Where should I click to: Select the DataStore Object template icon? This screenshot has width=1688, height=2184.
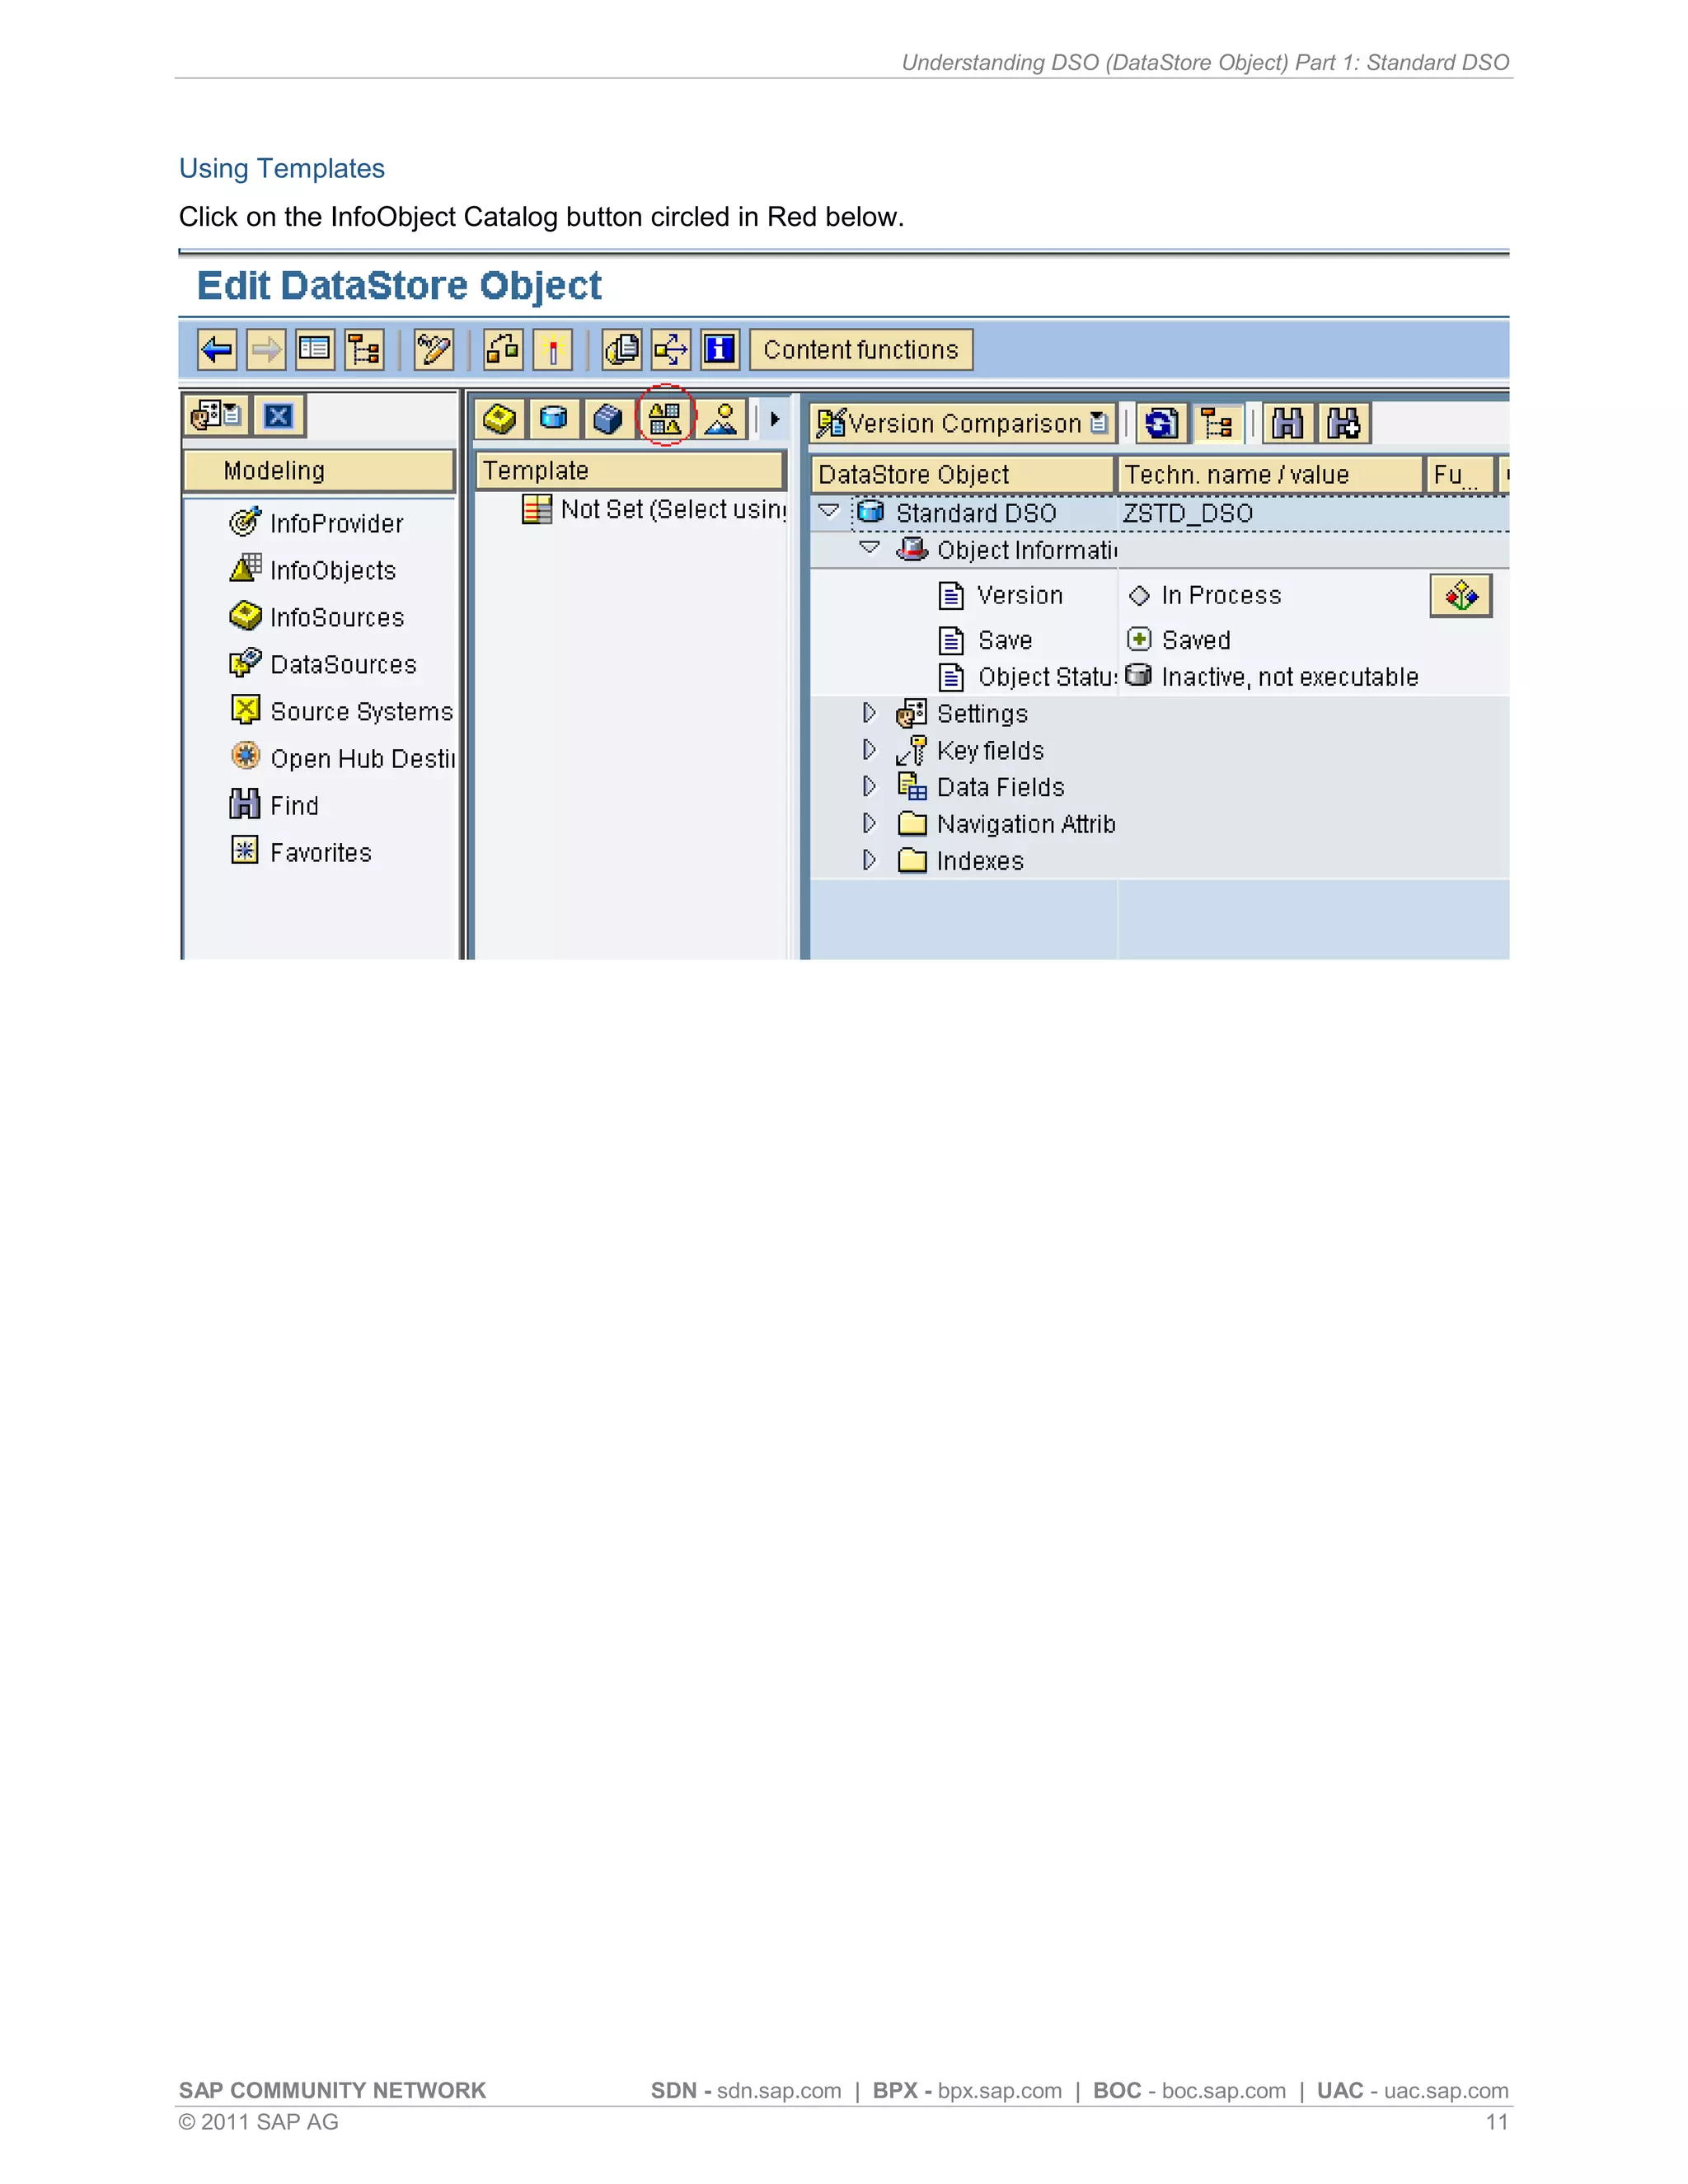553,419
